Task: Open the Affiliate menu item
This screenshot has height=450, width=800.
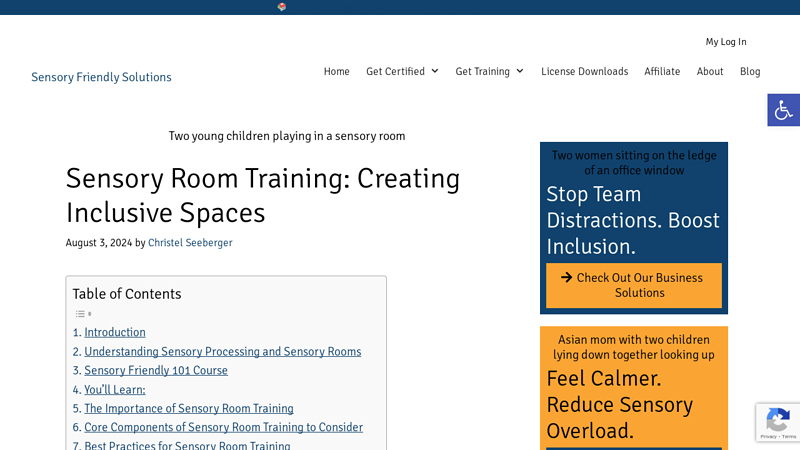Action: [662, 71]
